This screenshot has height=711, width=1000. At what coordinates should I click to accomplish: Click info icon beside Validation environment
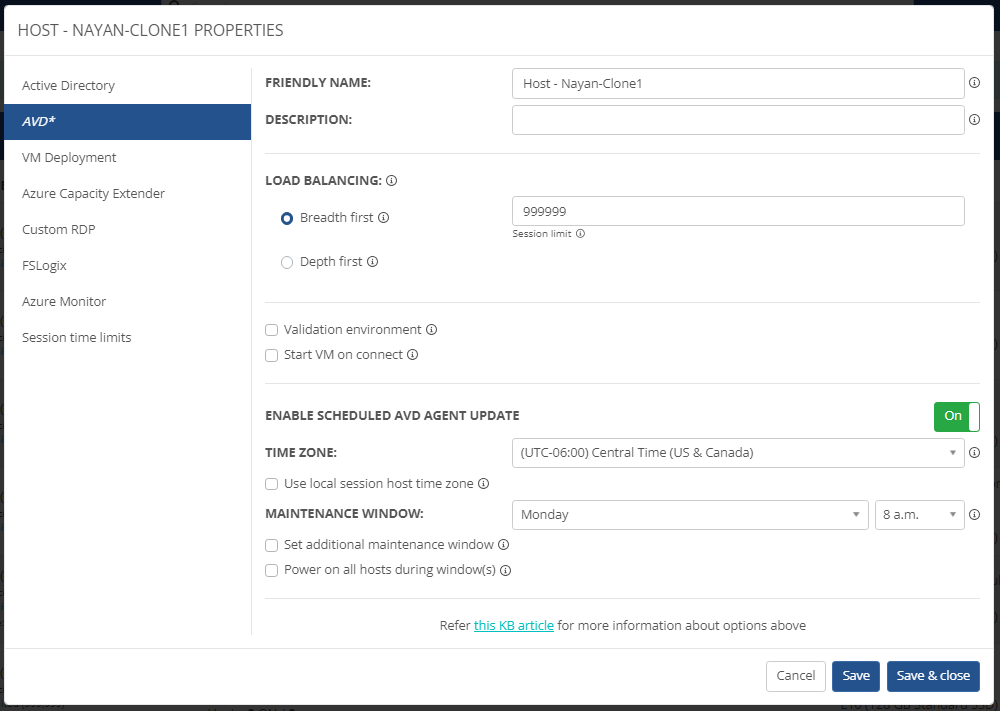pos(432,330)
